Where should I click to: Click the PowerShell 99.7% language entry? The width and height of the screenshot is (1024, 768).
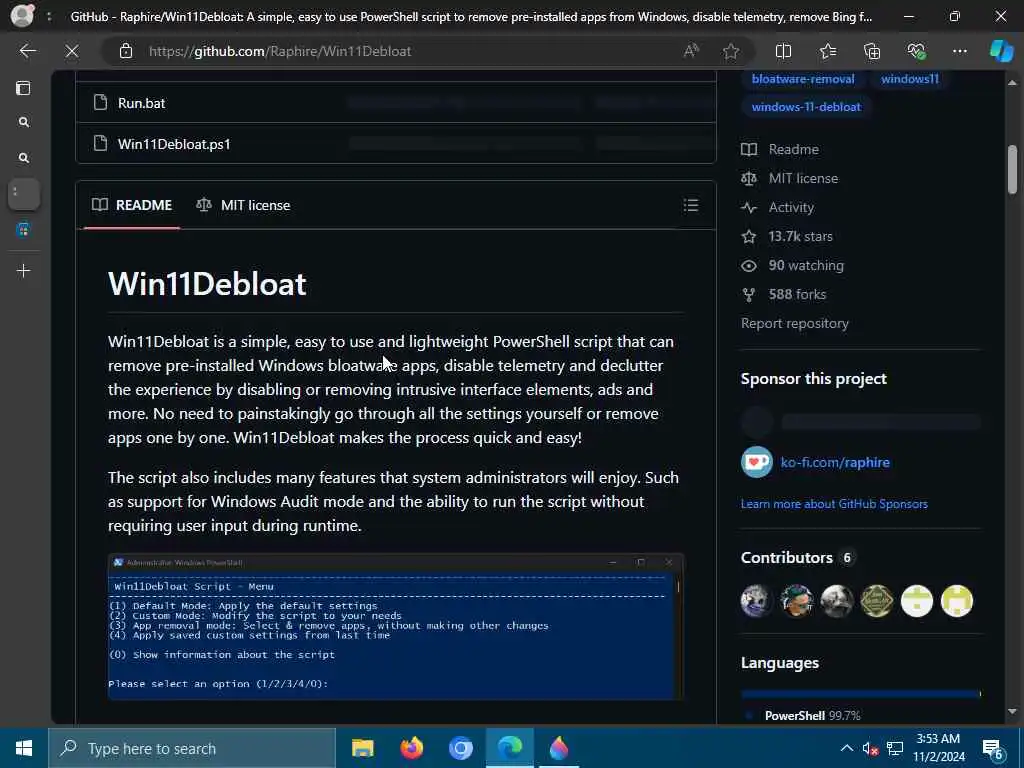click(x=803, y=716)
